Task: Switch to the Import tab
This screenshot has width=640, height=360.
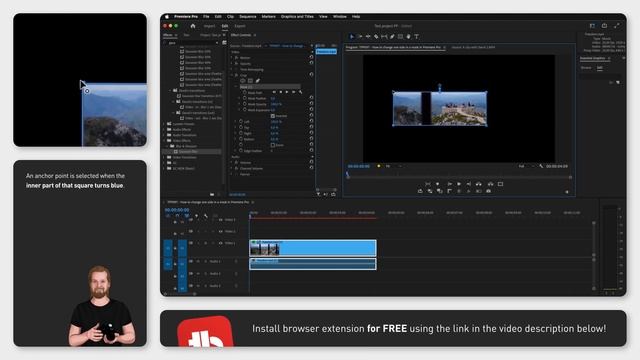Action: tap(209, 26)
